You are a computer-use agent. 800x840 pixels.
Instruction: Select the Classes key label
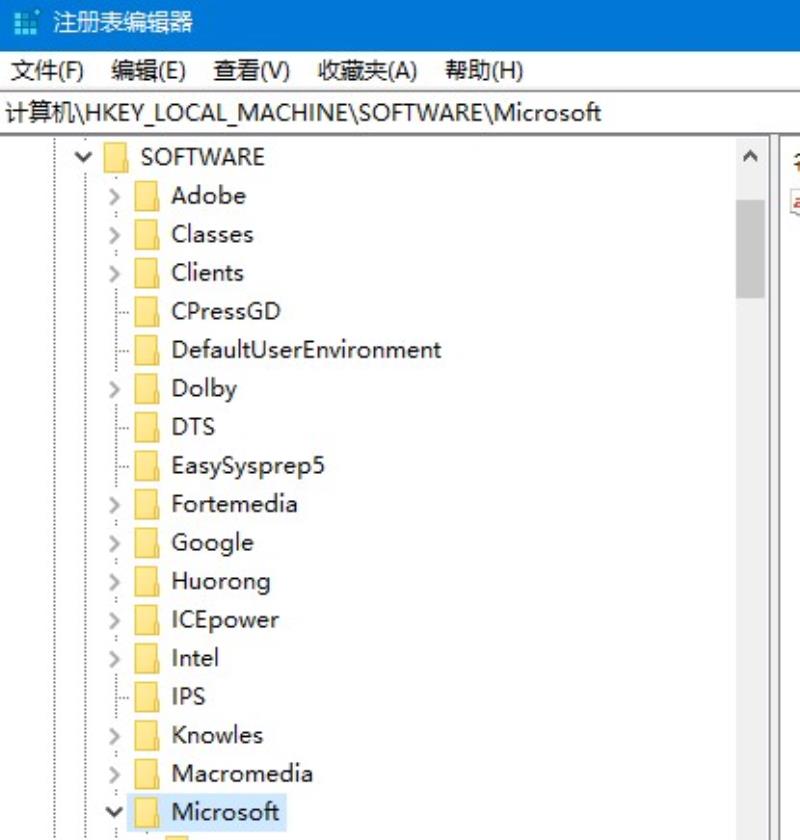click(212, 235)
